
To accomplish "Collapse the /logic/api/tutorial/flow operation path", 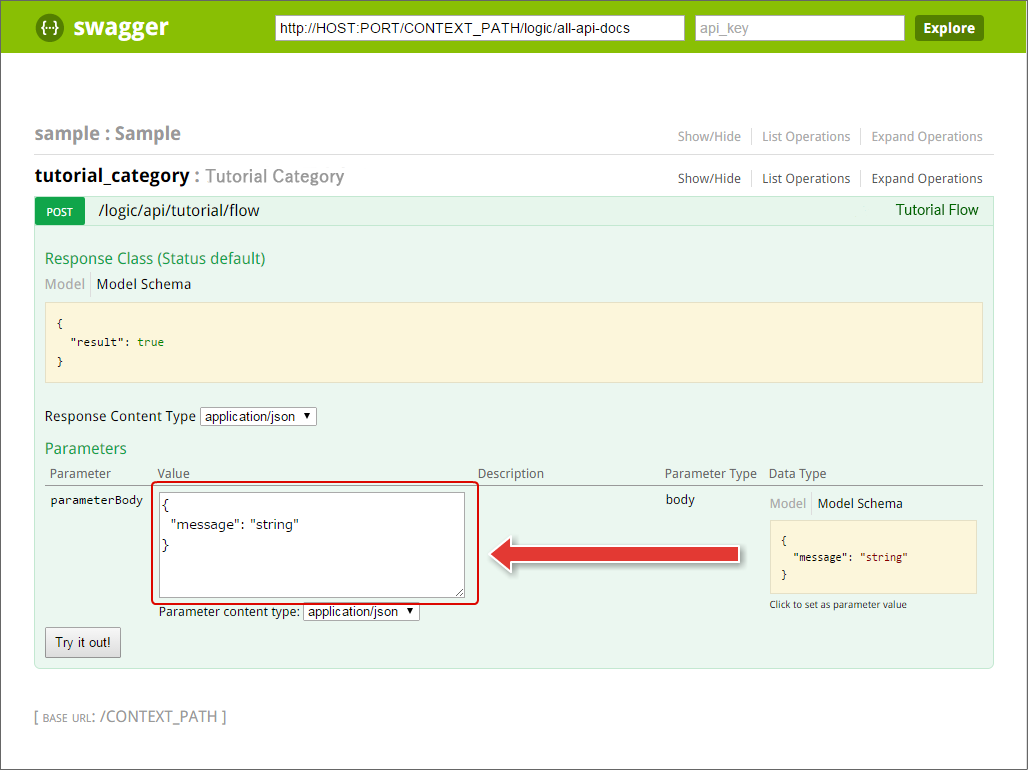I will (x=179, y=211).
